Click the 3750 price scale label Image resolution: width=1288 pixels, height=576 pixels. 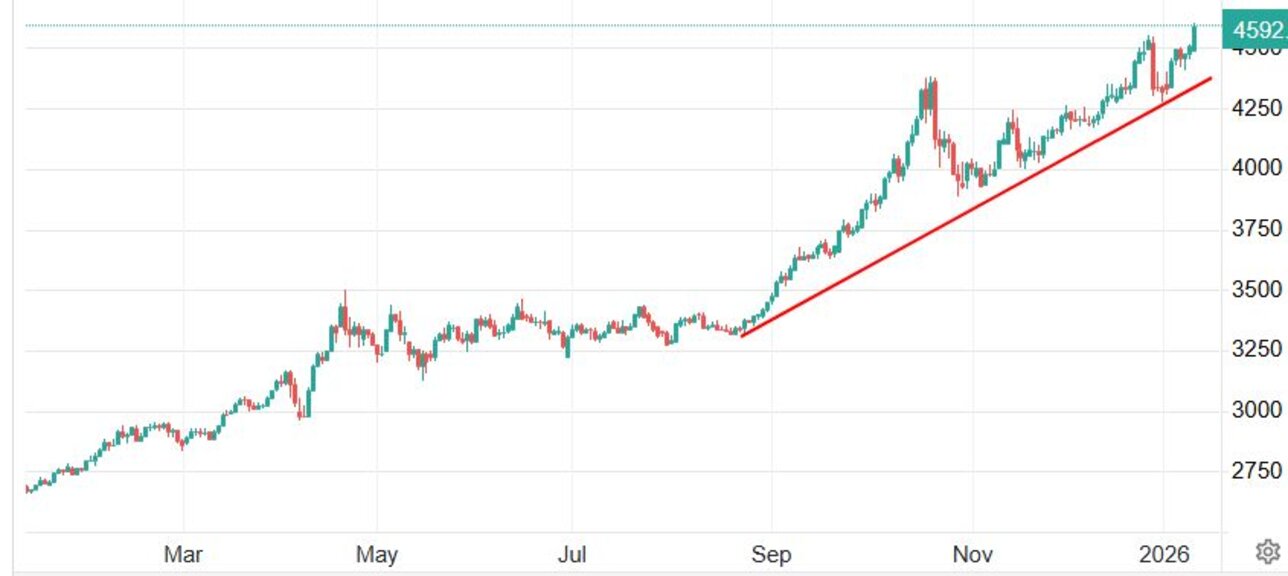1255,229
